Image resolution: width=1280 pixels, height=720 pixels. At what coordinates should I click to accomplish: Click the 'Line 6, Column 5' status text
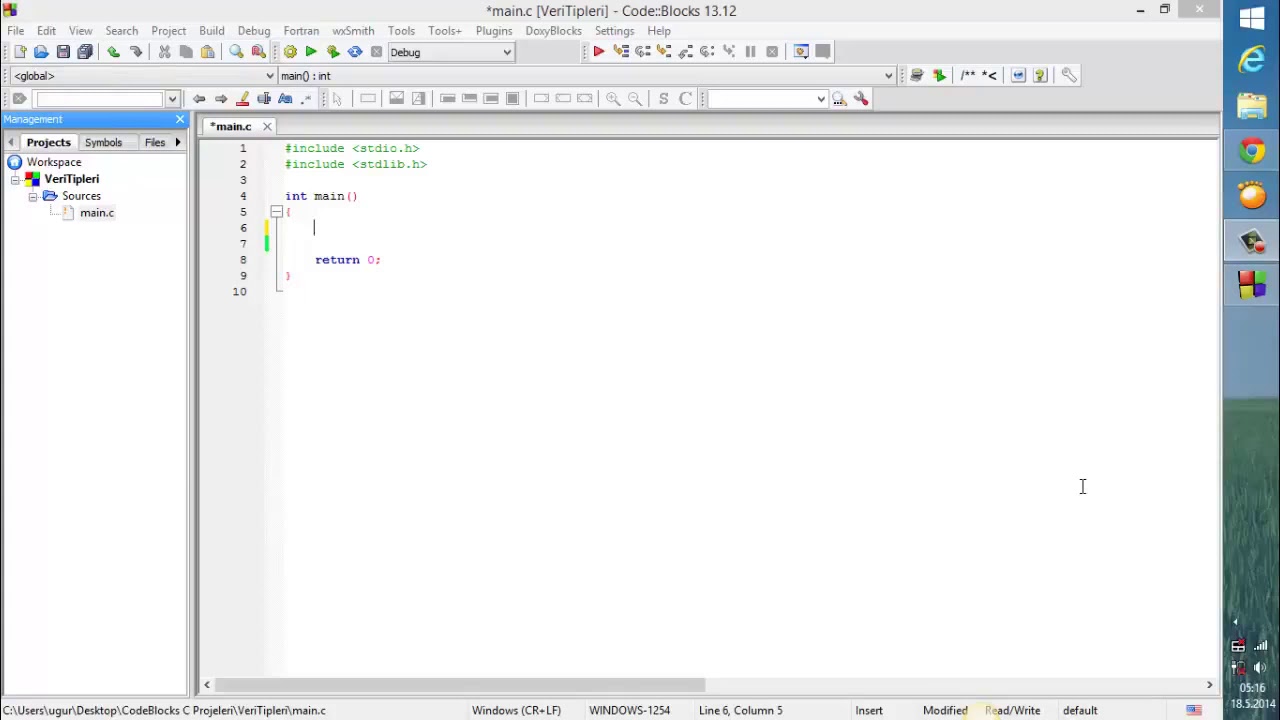tap(741, 710)
